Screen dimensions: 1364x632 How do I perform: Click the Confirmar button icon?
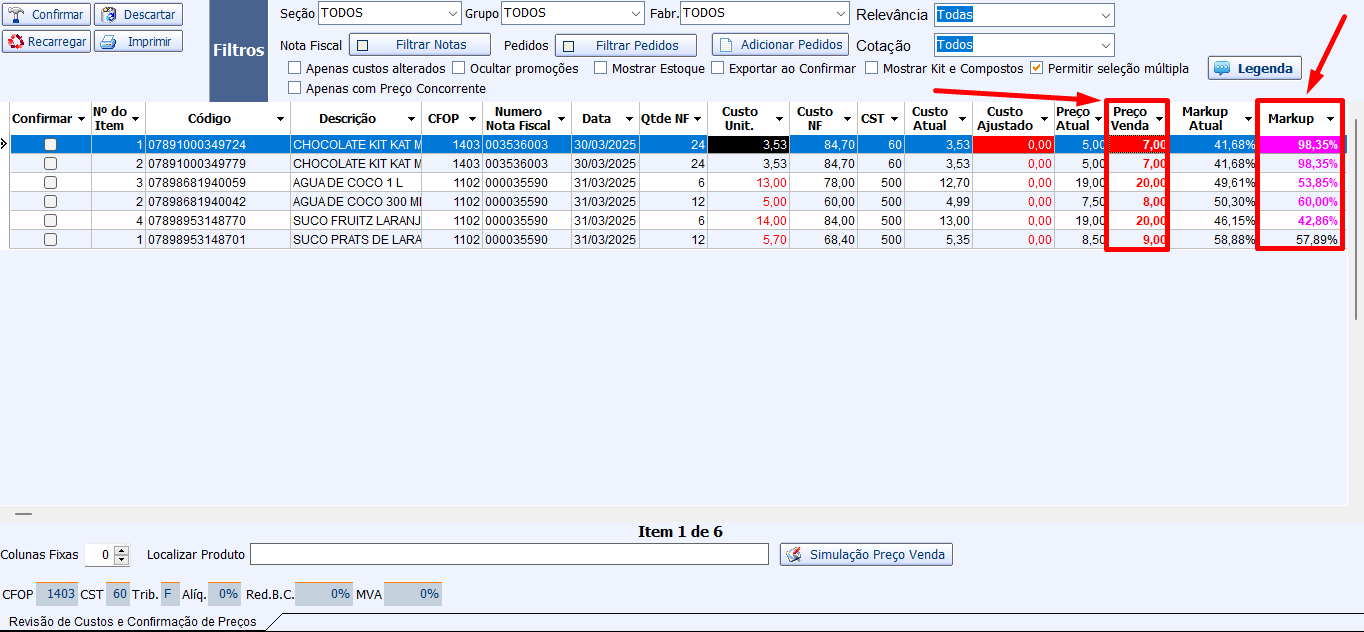(17, 15)
